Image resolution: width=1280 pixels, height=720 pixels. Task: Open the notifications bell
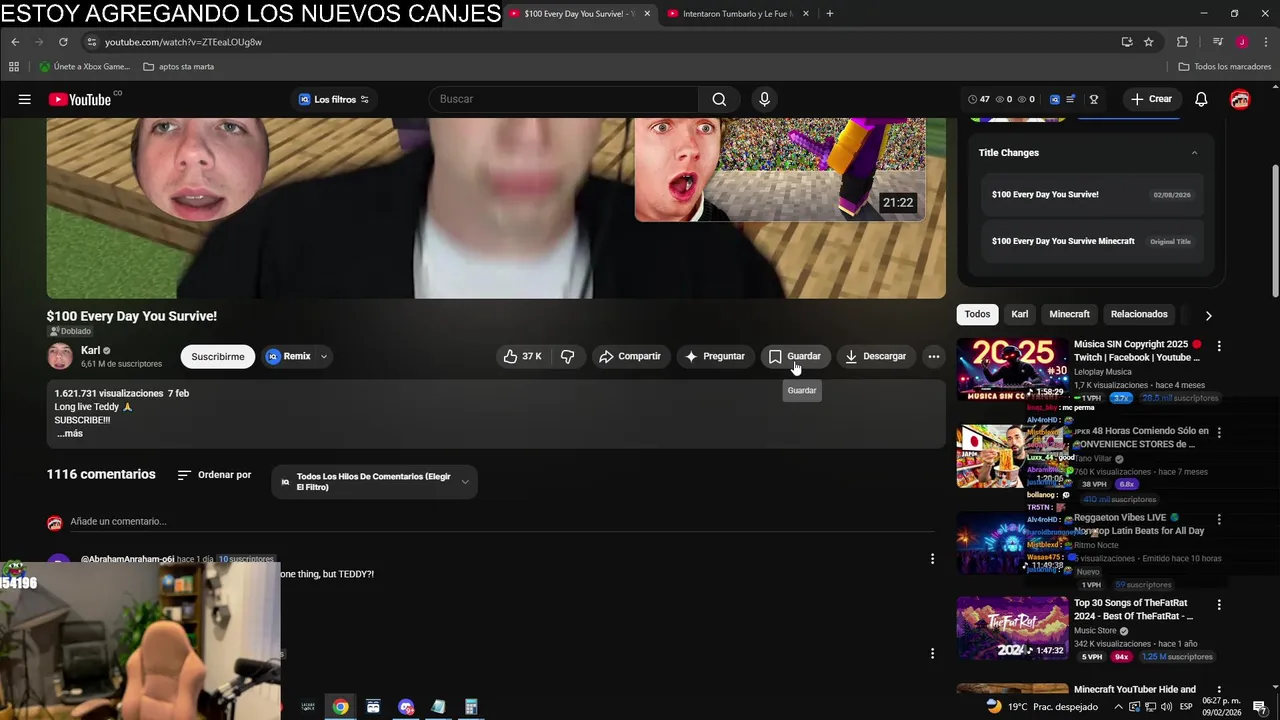pos(1201,99)
